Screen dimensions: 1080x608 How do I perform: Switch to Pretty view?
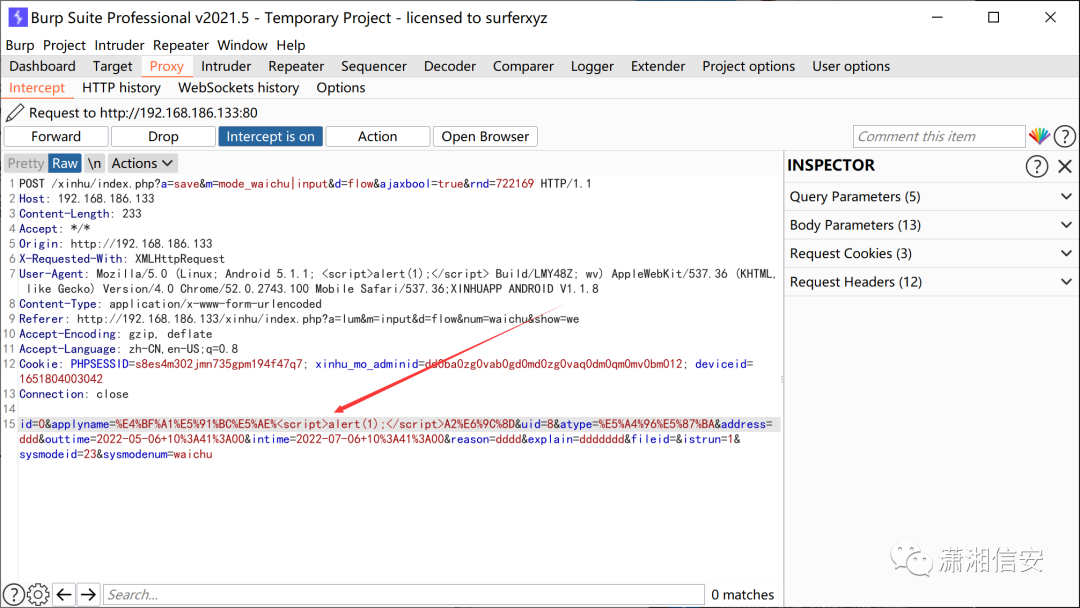click(x=26, y=163)
